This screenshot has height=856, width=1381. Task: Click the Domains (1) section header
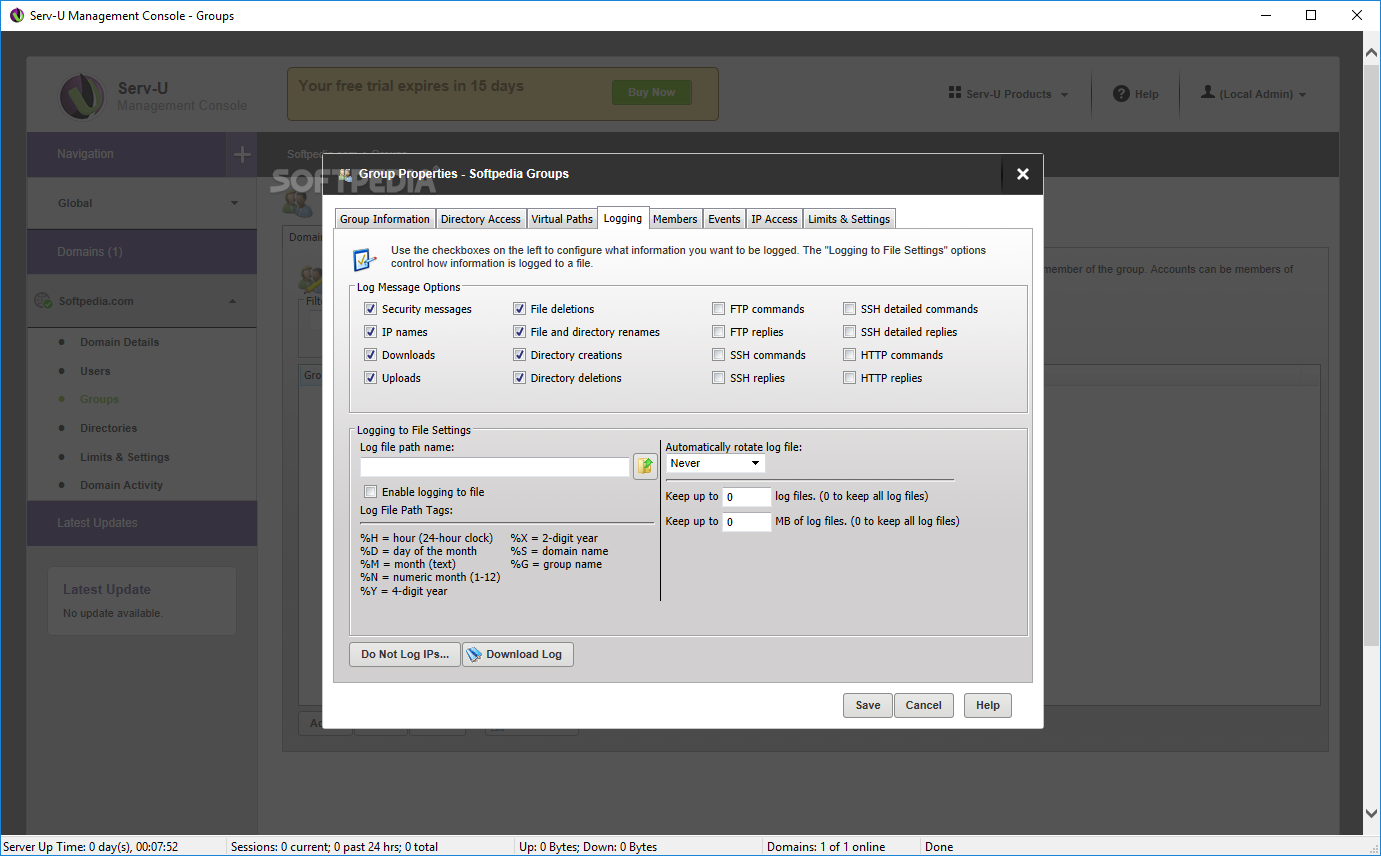(142, 252)
